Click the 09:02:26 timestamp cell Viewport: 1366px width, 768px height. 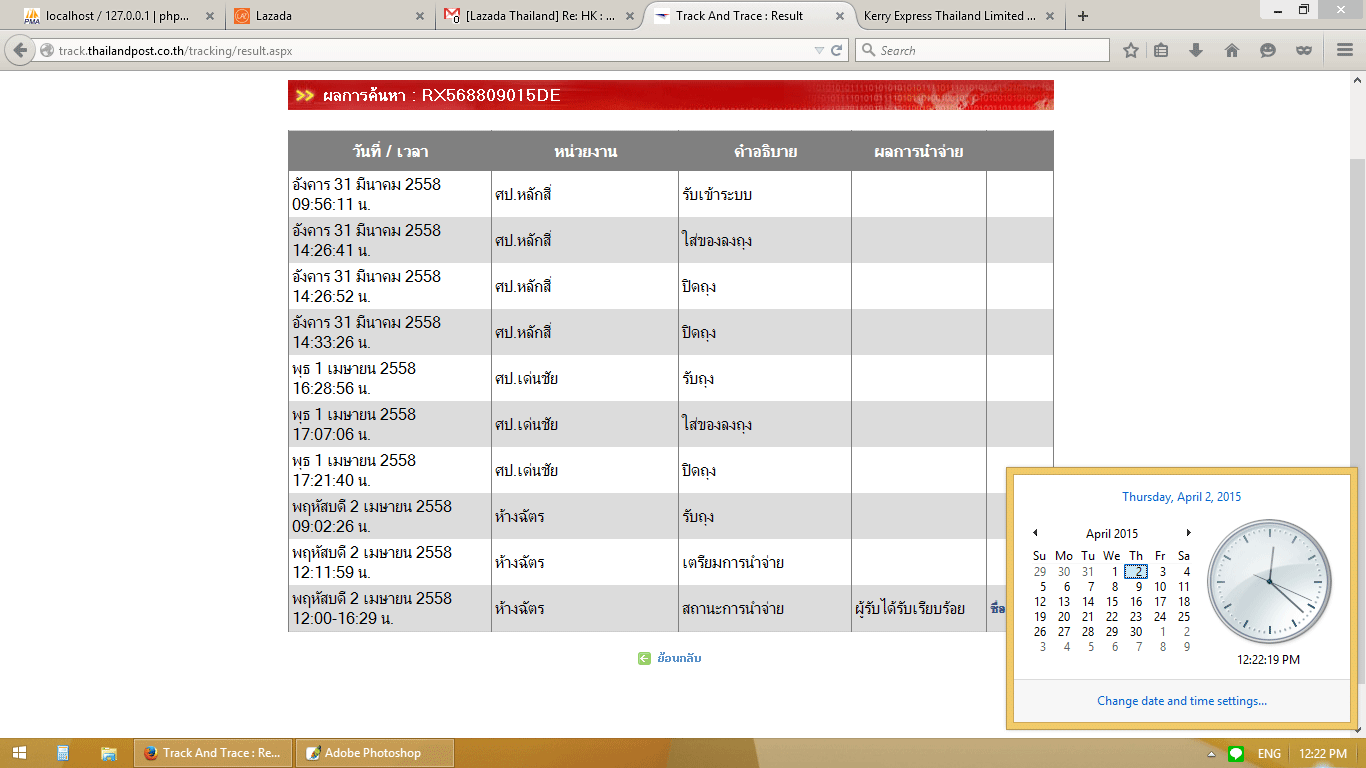tap(390, 516)
